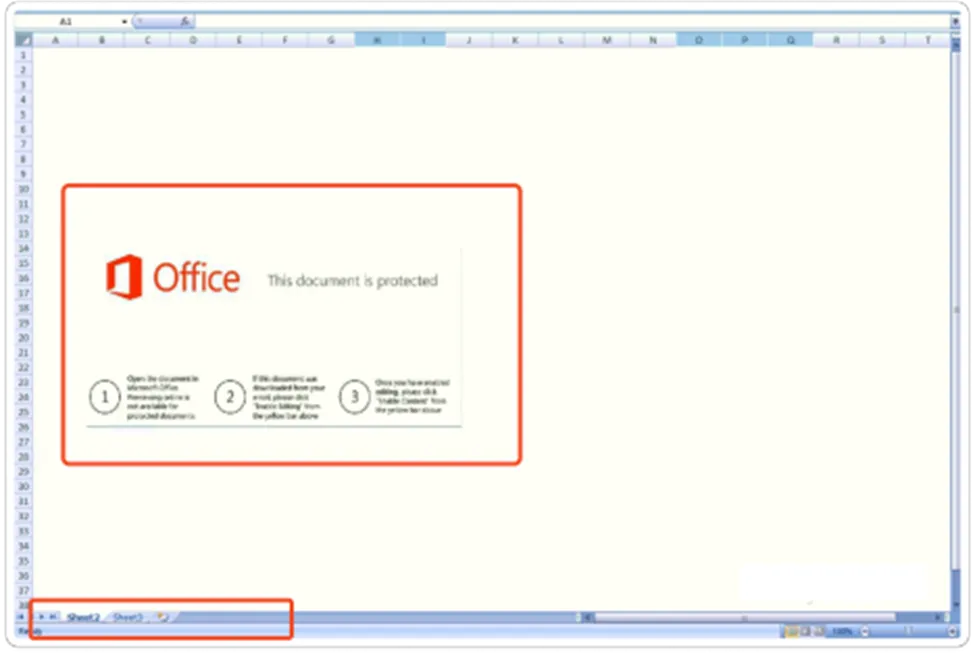Switch to the Sheet2 tab
Screen dimensions: 975x655
(x=83, y=617)
